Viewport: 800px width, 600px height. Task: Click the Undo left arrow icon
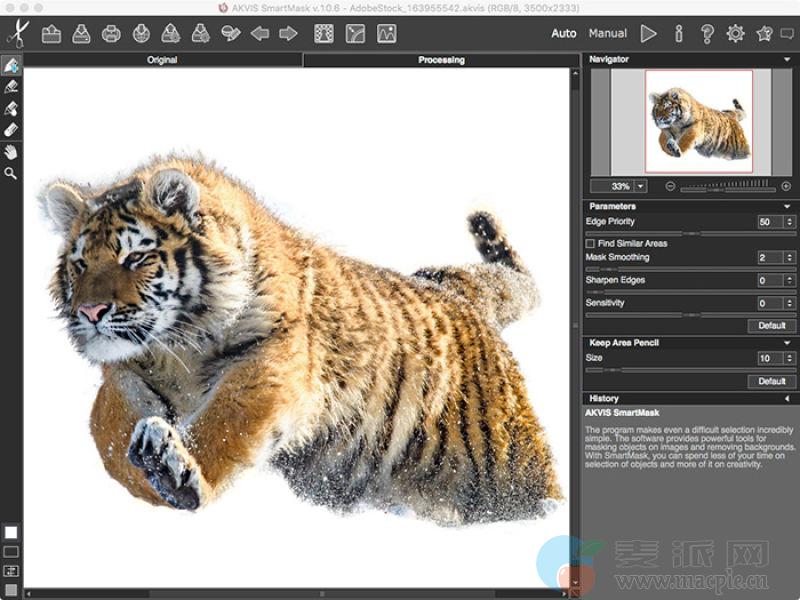[260, 34]
